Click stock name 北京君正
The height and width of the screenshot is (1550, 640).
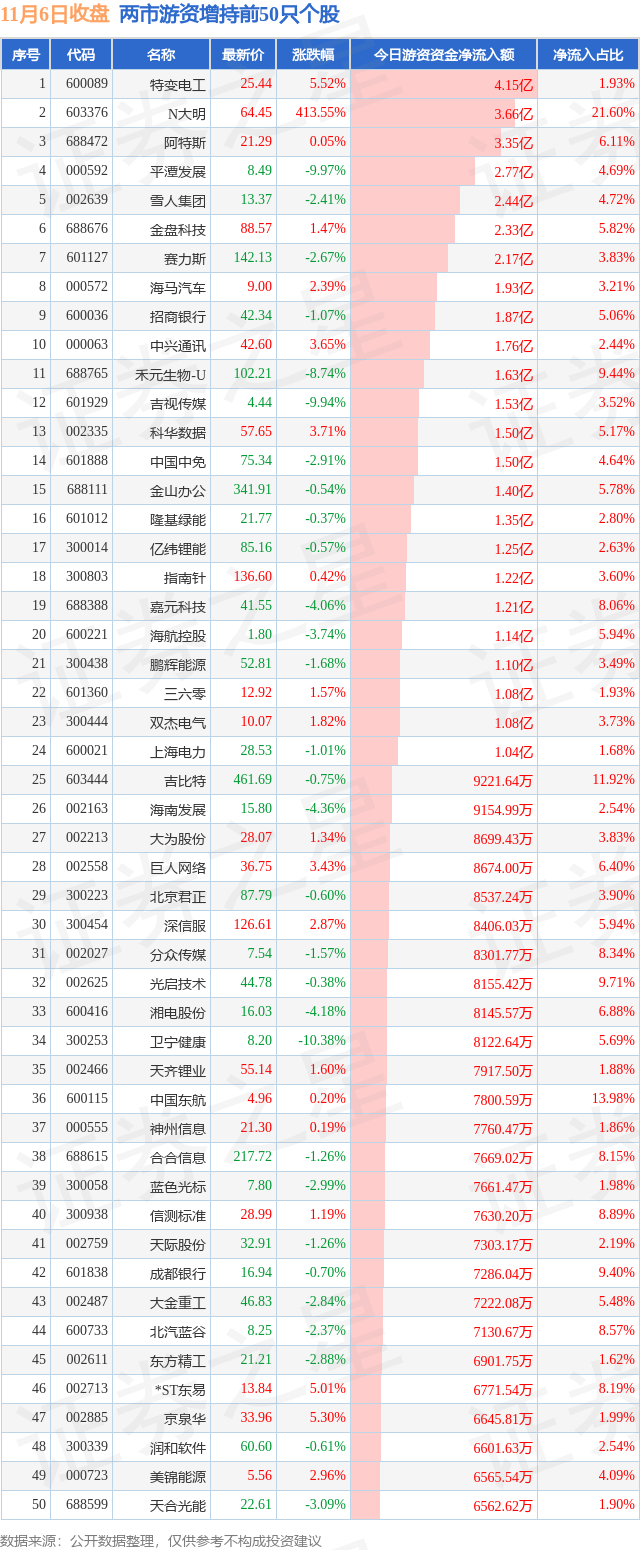(178, 897)
